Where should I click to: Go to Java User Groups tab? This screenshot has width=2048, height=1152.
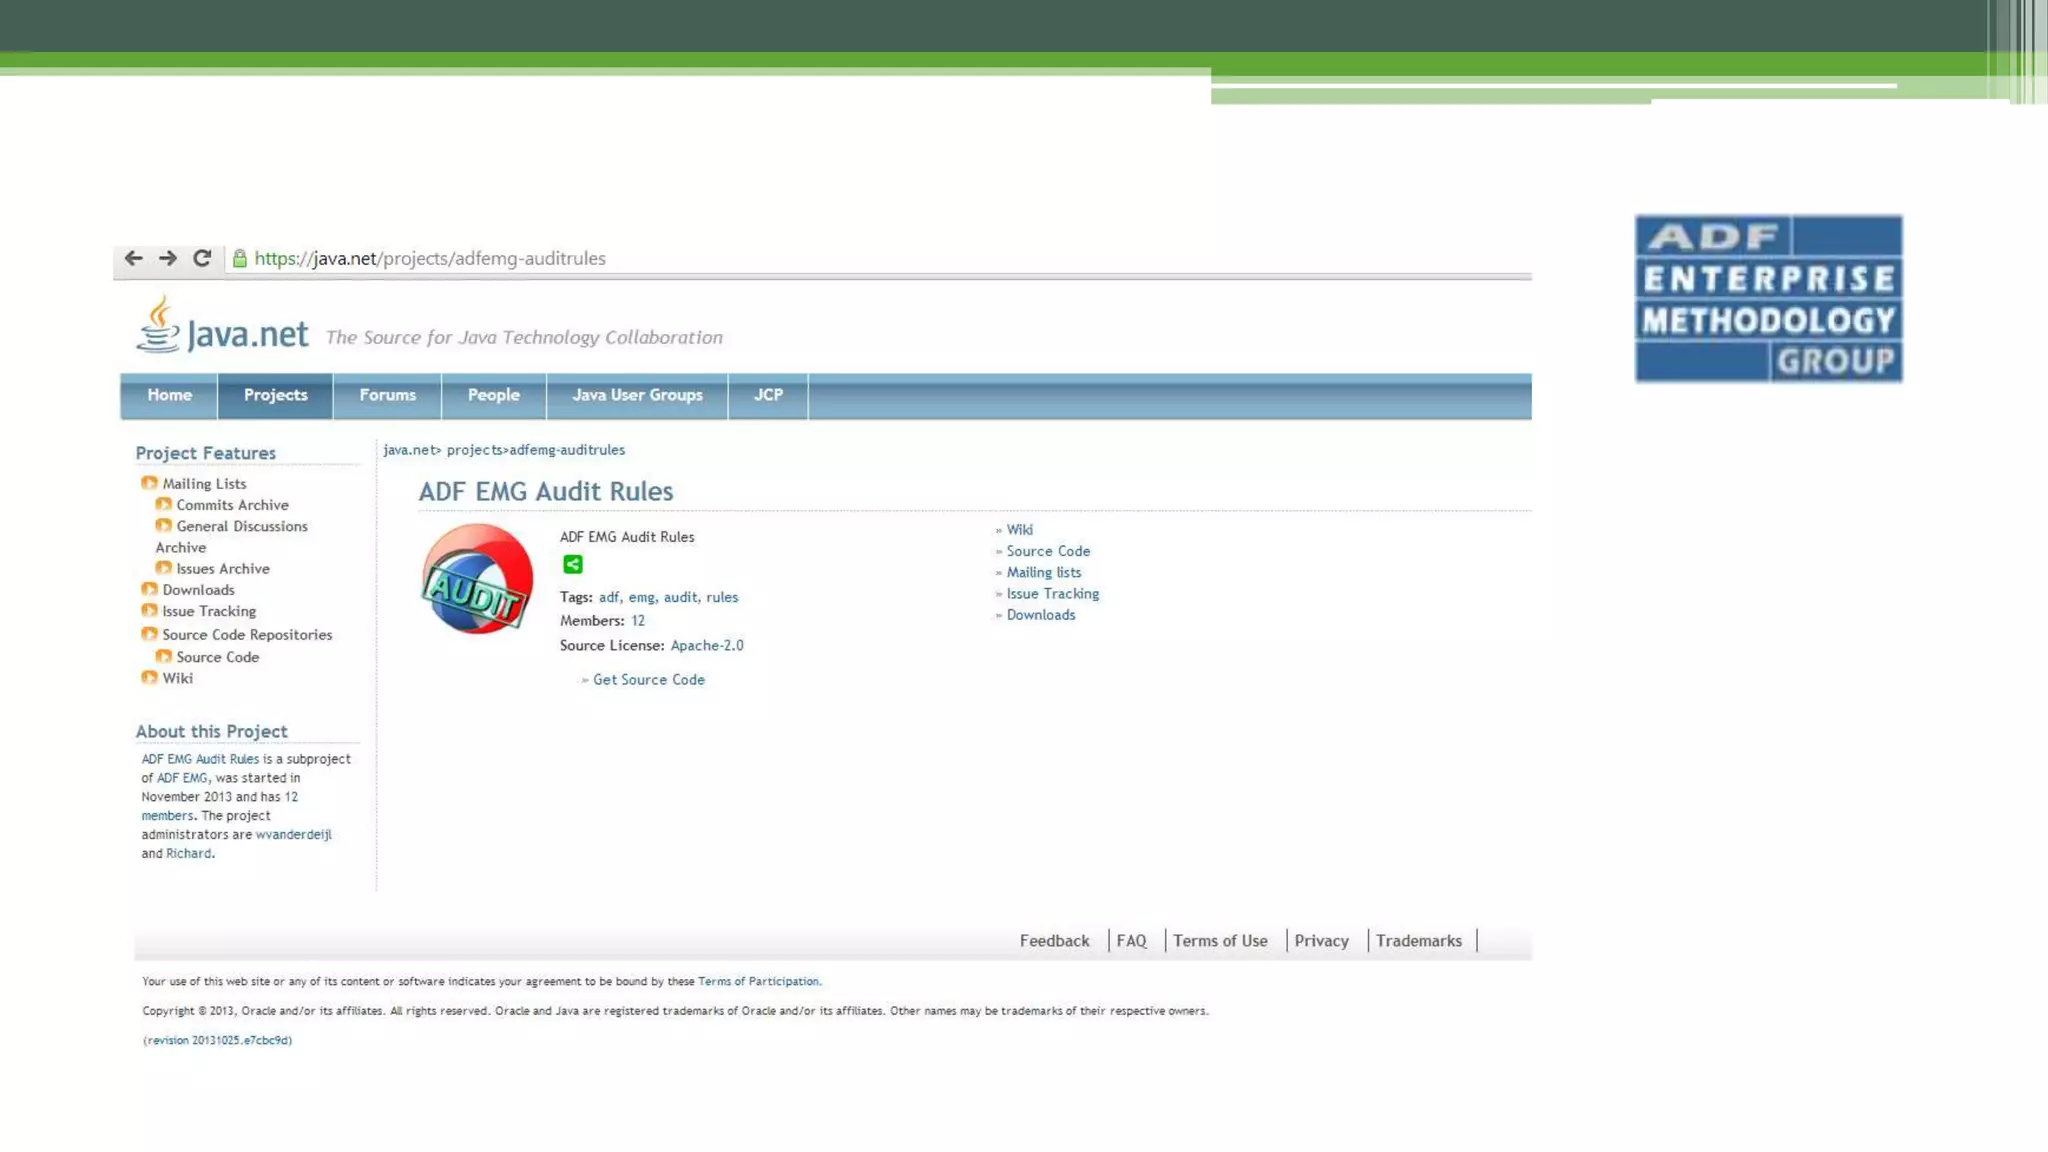637,395
